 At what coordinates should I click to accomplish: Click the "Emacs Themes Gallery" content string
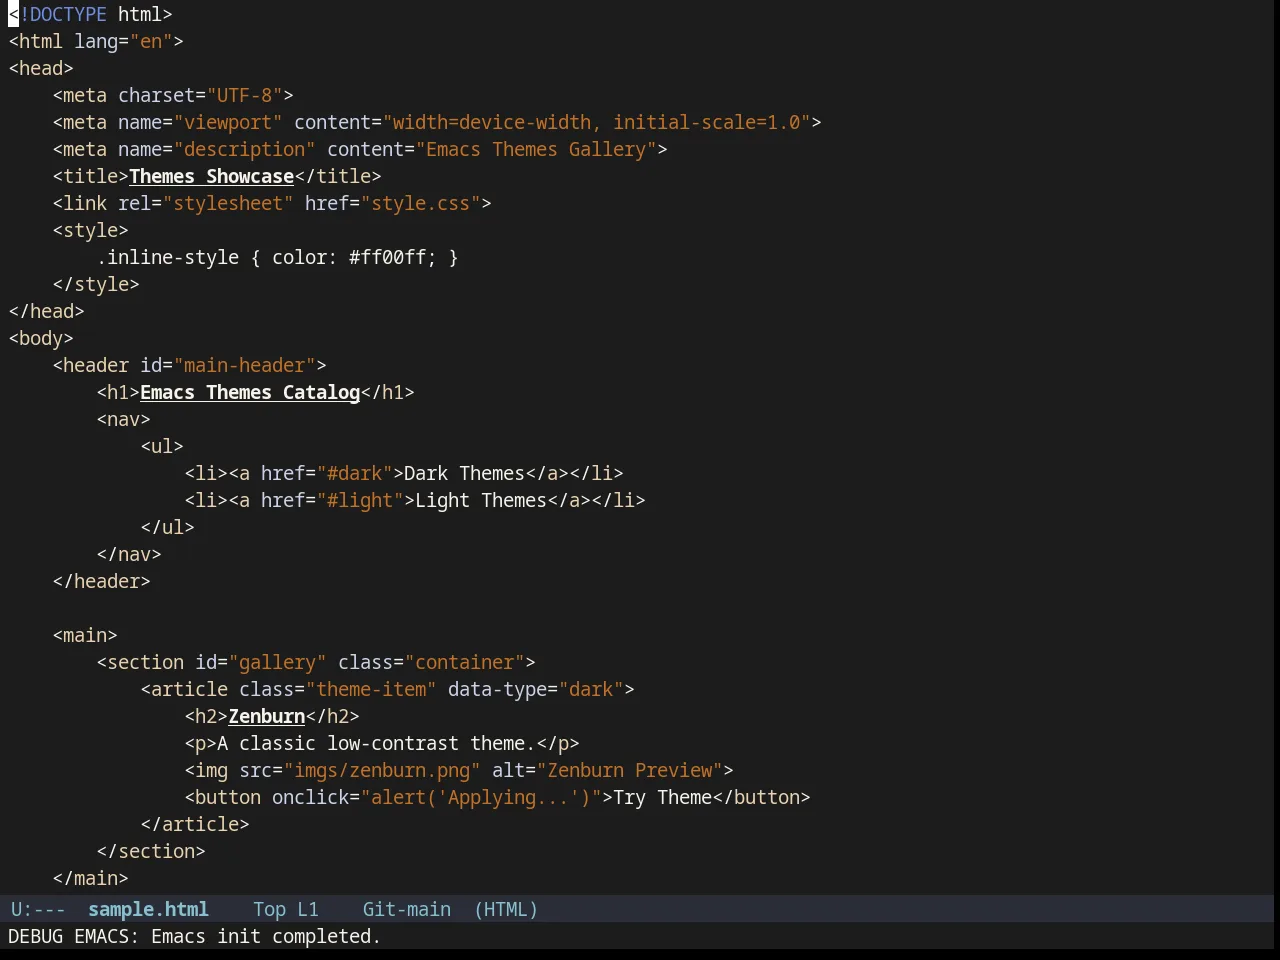tap(536, 149)
